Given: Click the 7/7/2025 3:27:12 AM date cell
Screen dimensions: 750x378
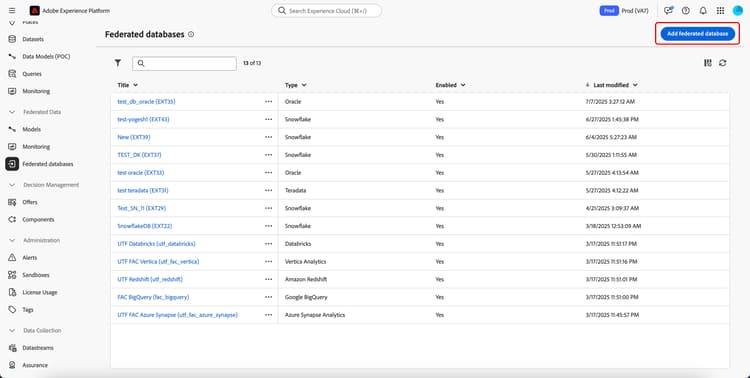Looking at the screenshot, I should 610,101.
